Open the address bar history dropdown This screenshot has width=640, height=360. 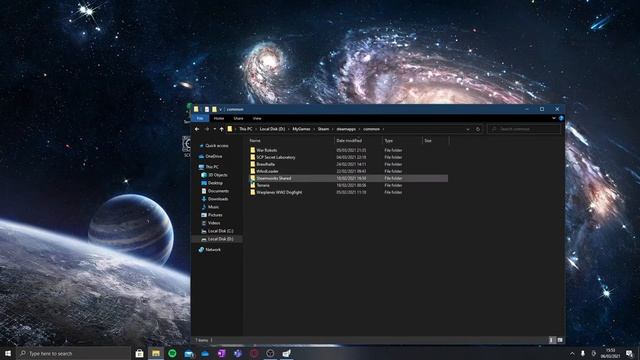(468, 129)
